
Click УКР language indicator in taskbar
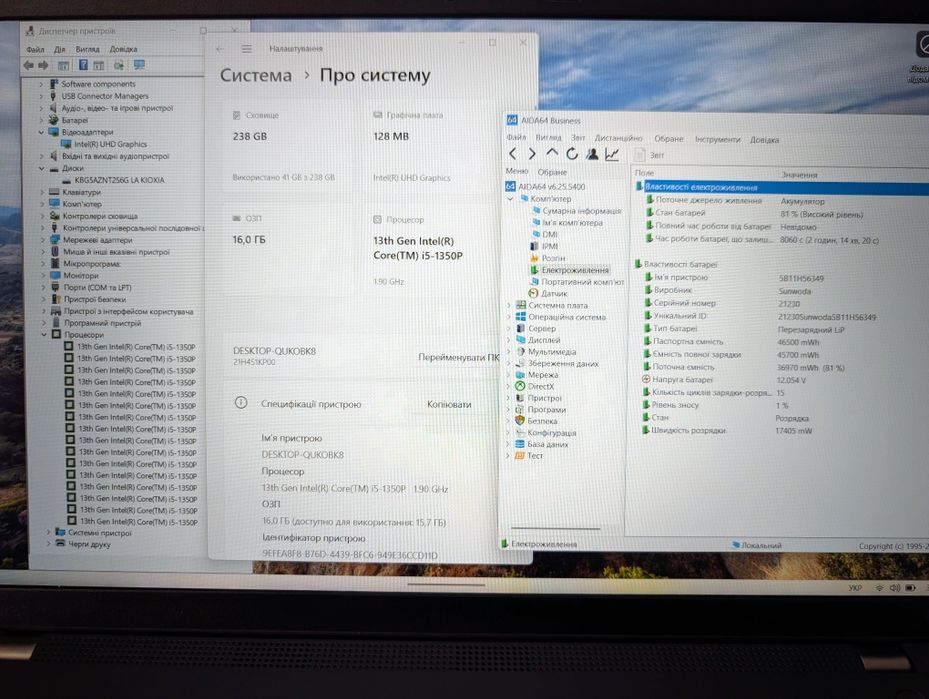click(855, 588)
